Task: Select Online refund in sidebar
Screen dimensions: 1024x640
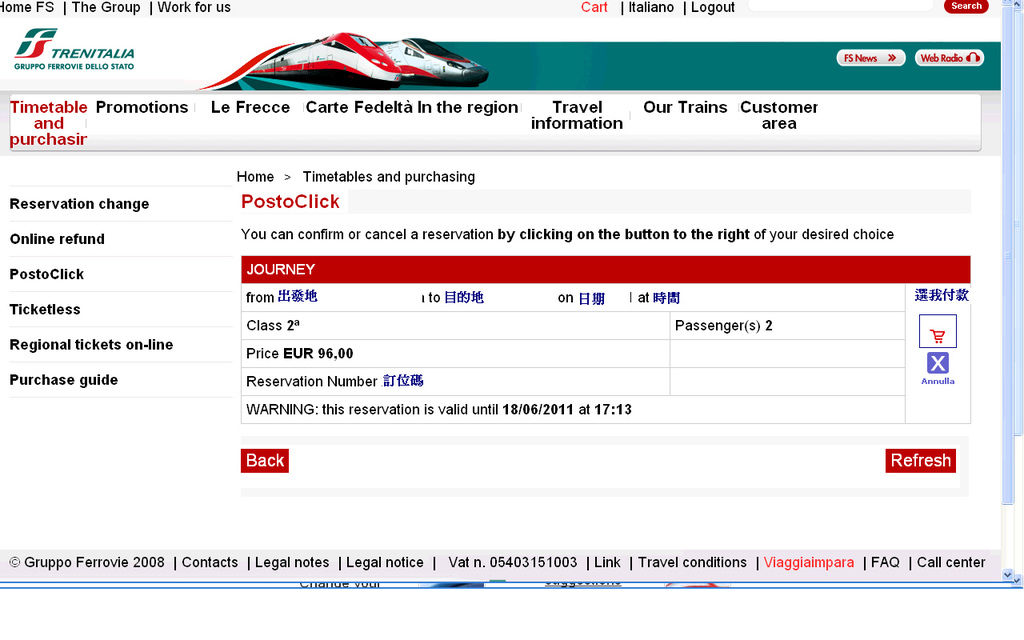Action: [x=57, y=239]
